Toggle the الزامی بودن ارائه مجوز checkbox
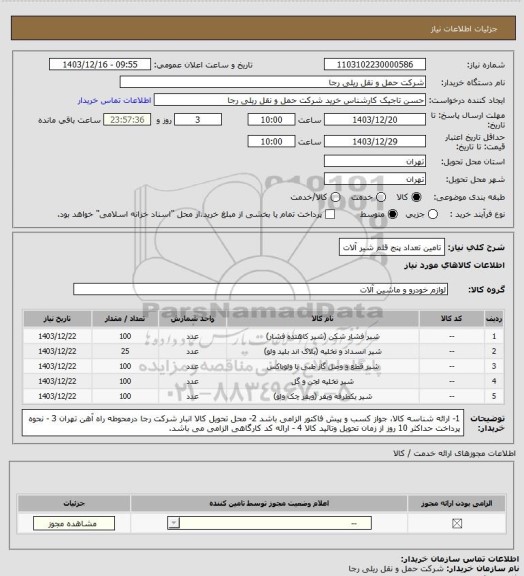This screenshot has width=524, height=576. point(457,523)
